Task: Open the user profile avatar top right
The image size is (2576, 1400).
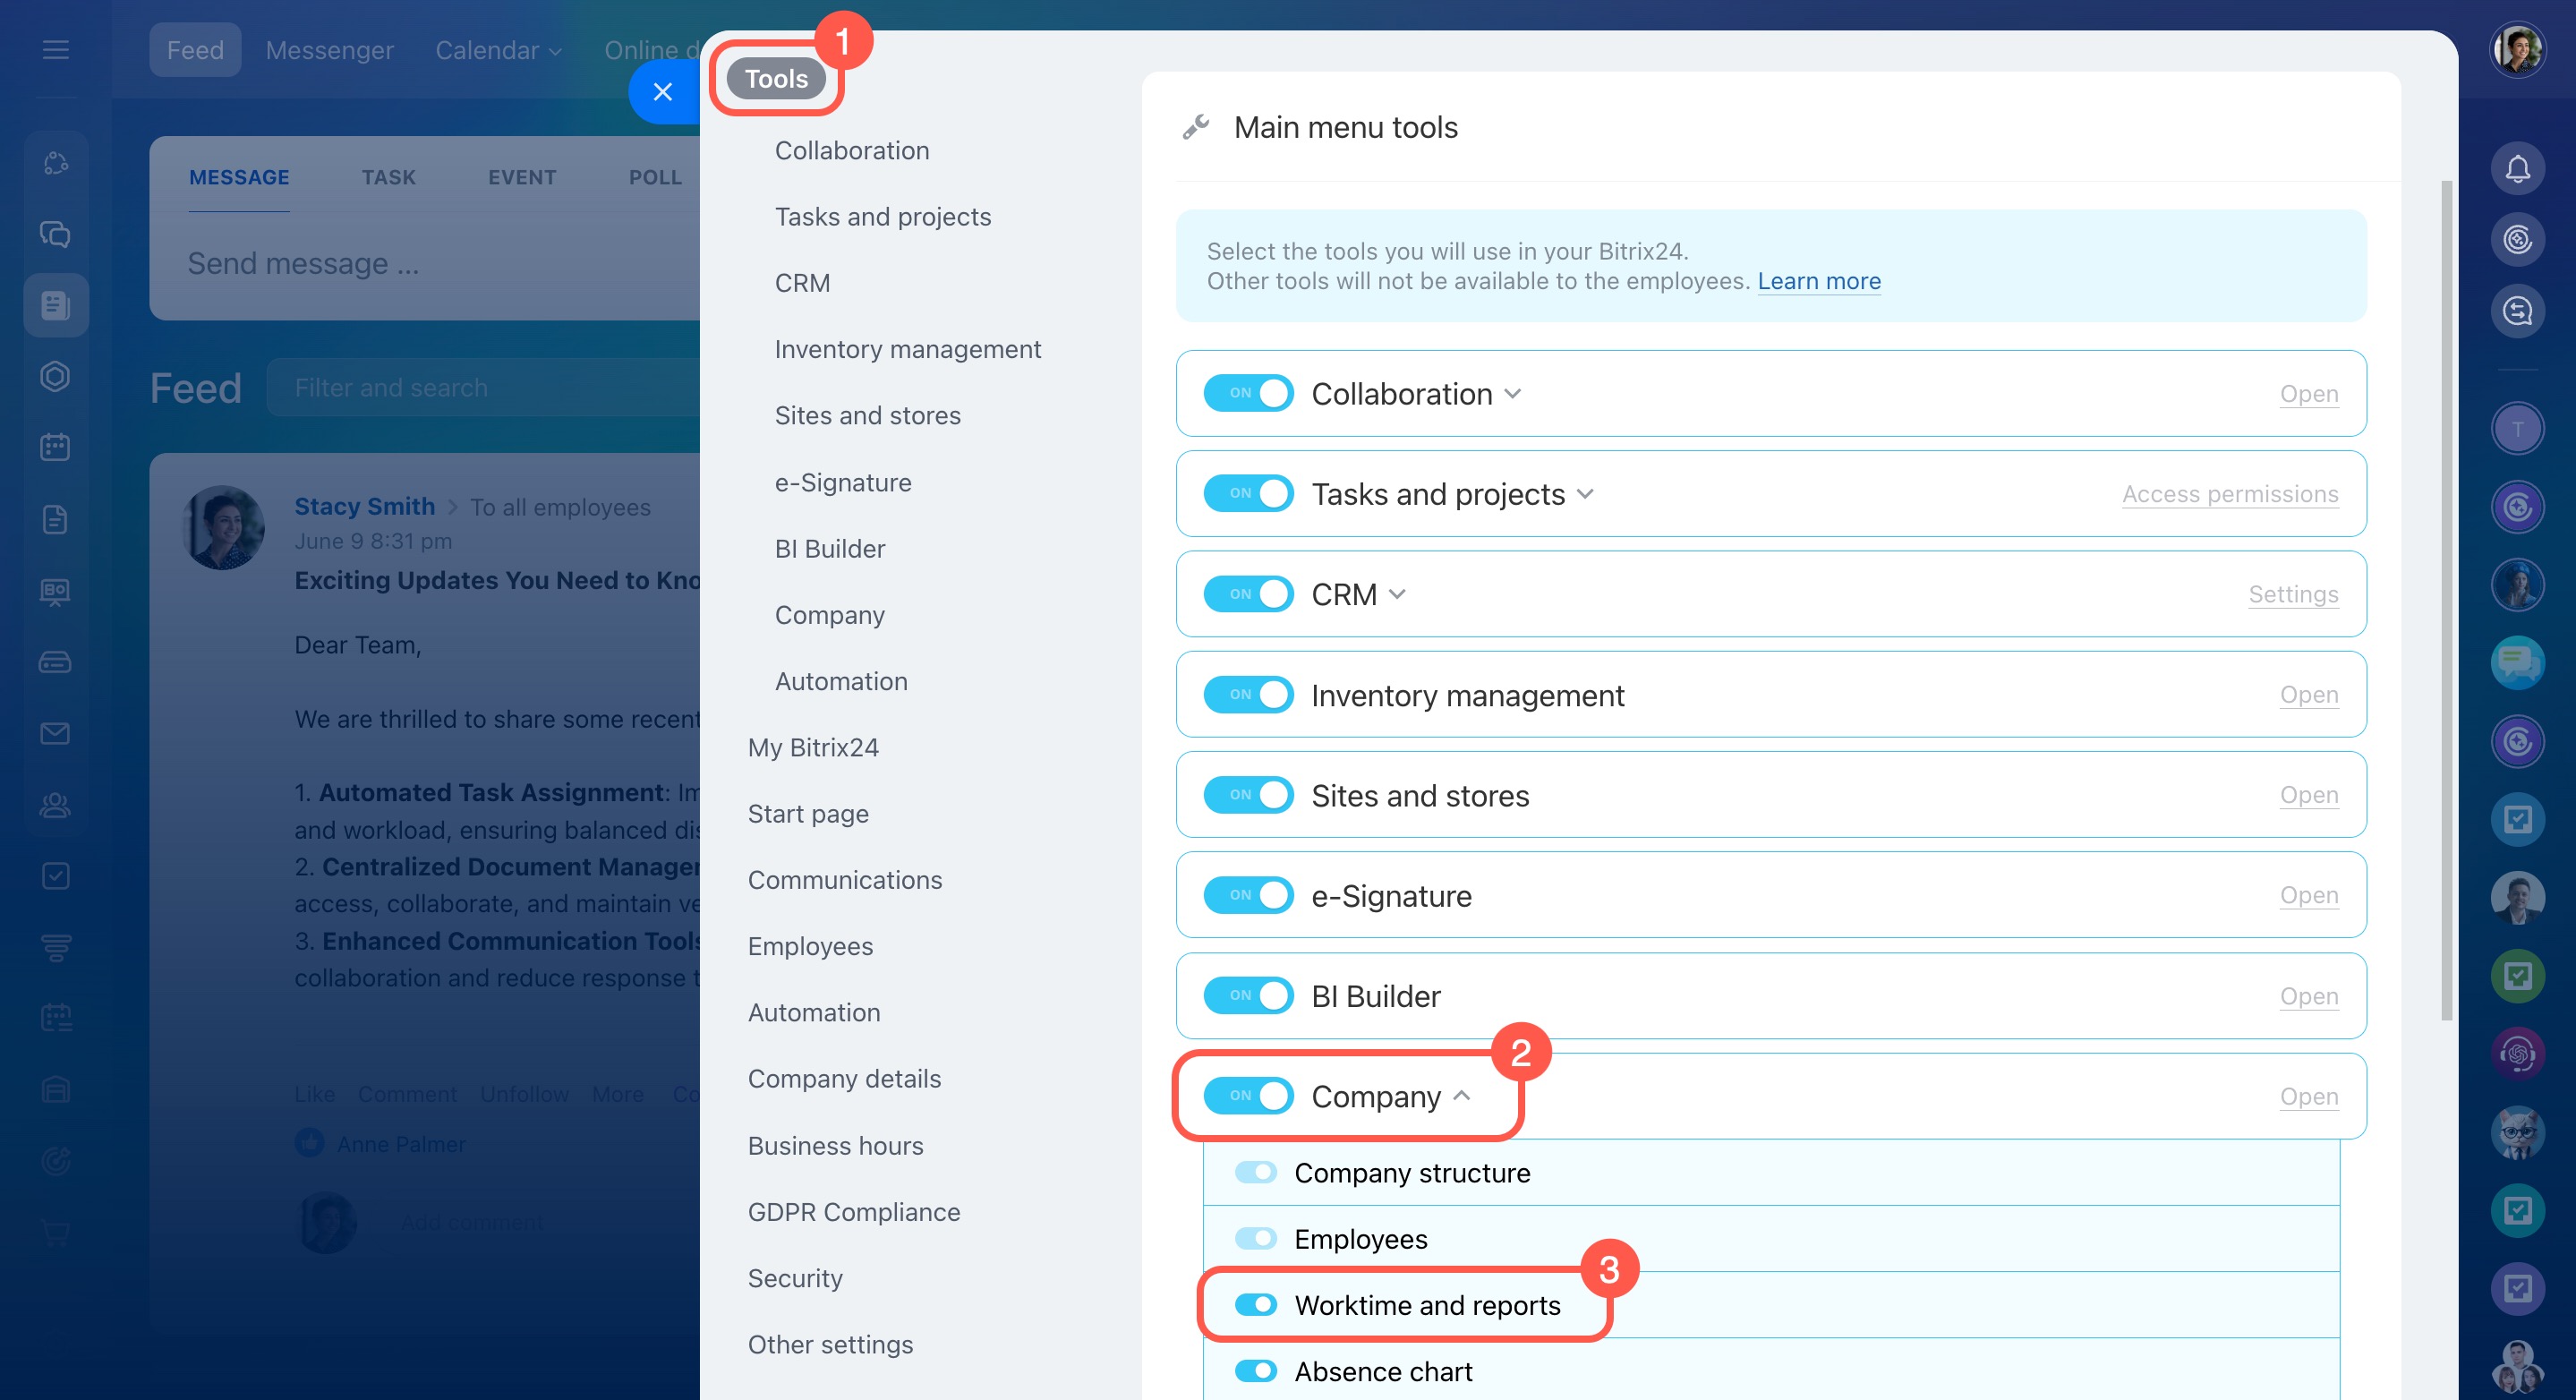Action: [x=2517, y=49]
